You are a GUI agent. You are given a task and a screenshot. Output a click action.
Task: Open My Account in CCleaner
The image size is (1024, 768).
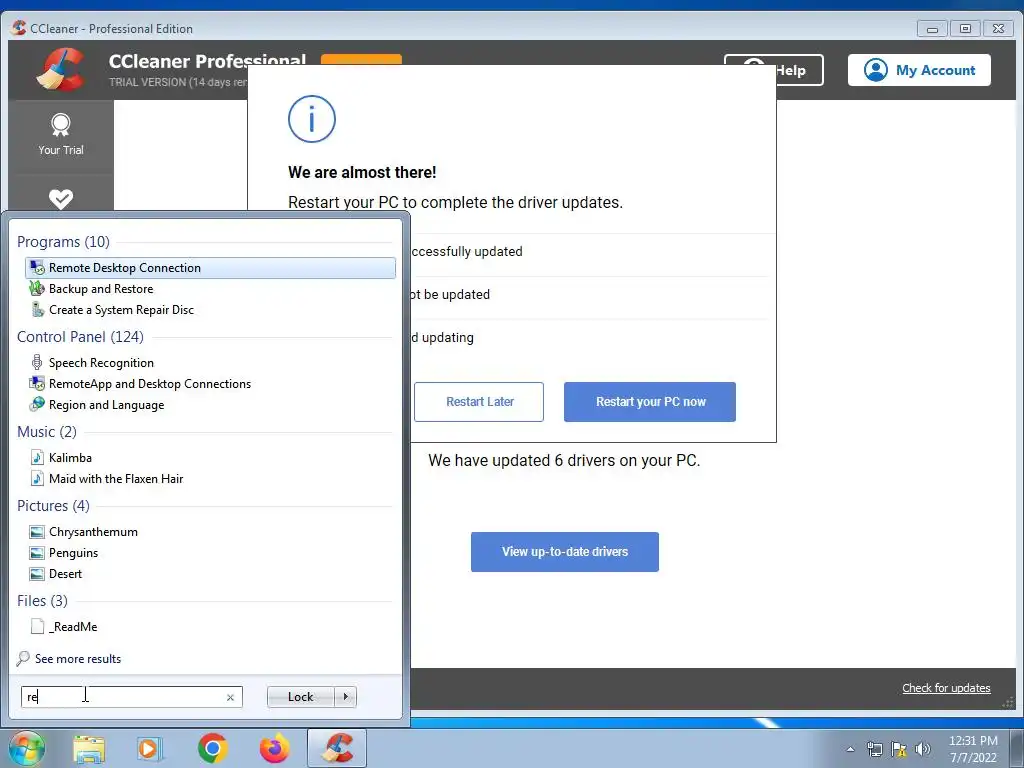click(919, 70)
